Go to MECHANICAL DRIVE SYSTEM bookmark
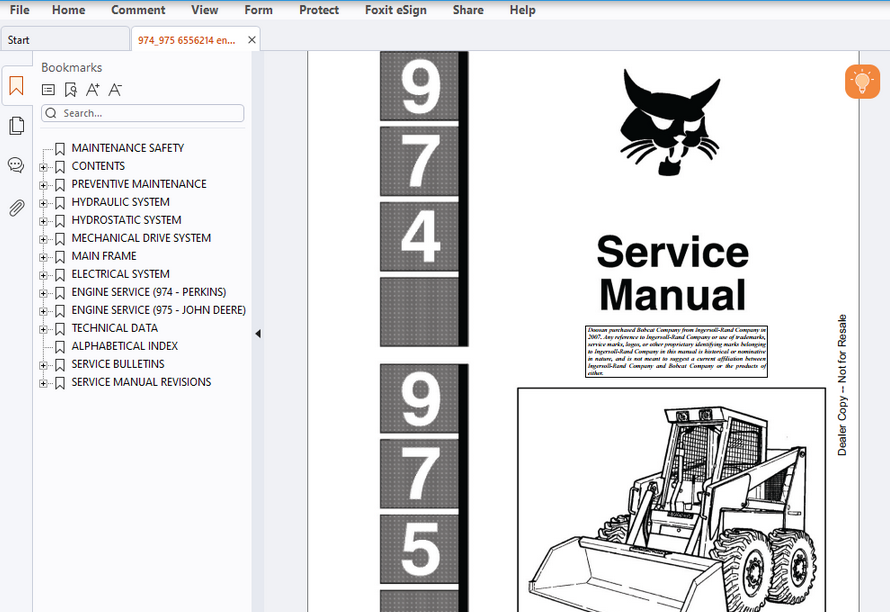The image size is (890, 612). (141, 238)
